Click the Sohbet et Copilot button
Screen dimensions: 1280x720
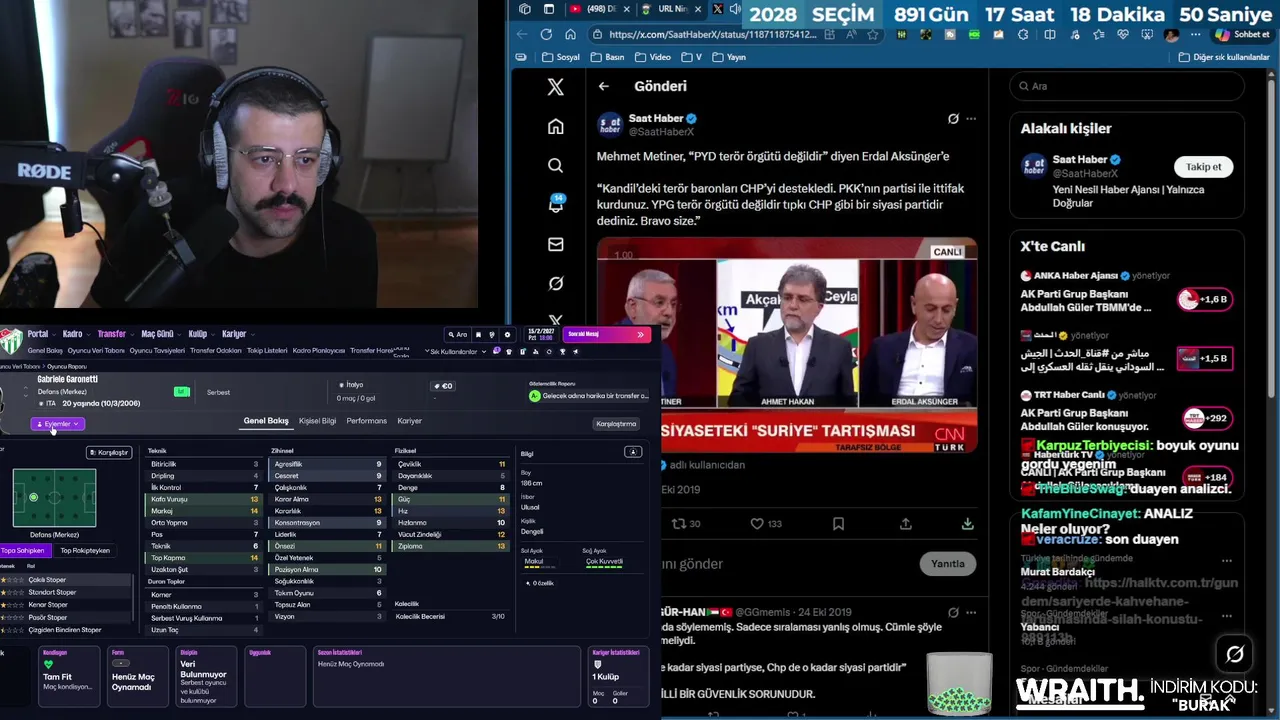click(1242, 34)
